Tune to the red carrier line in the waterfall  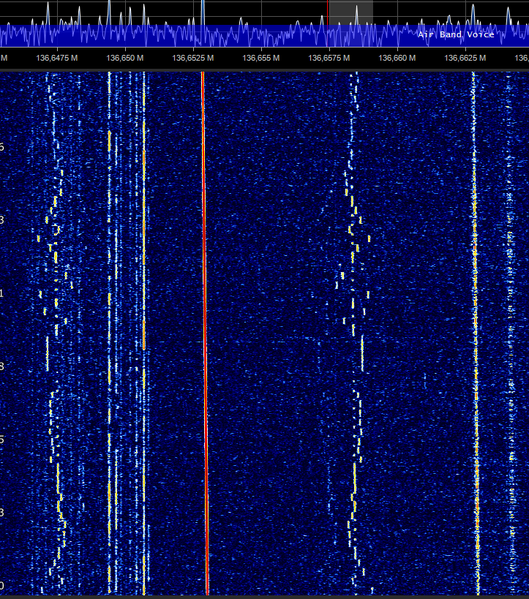[x=205, y=332]
